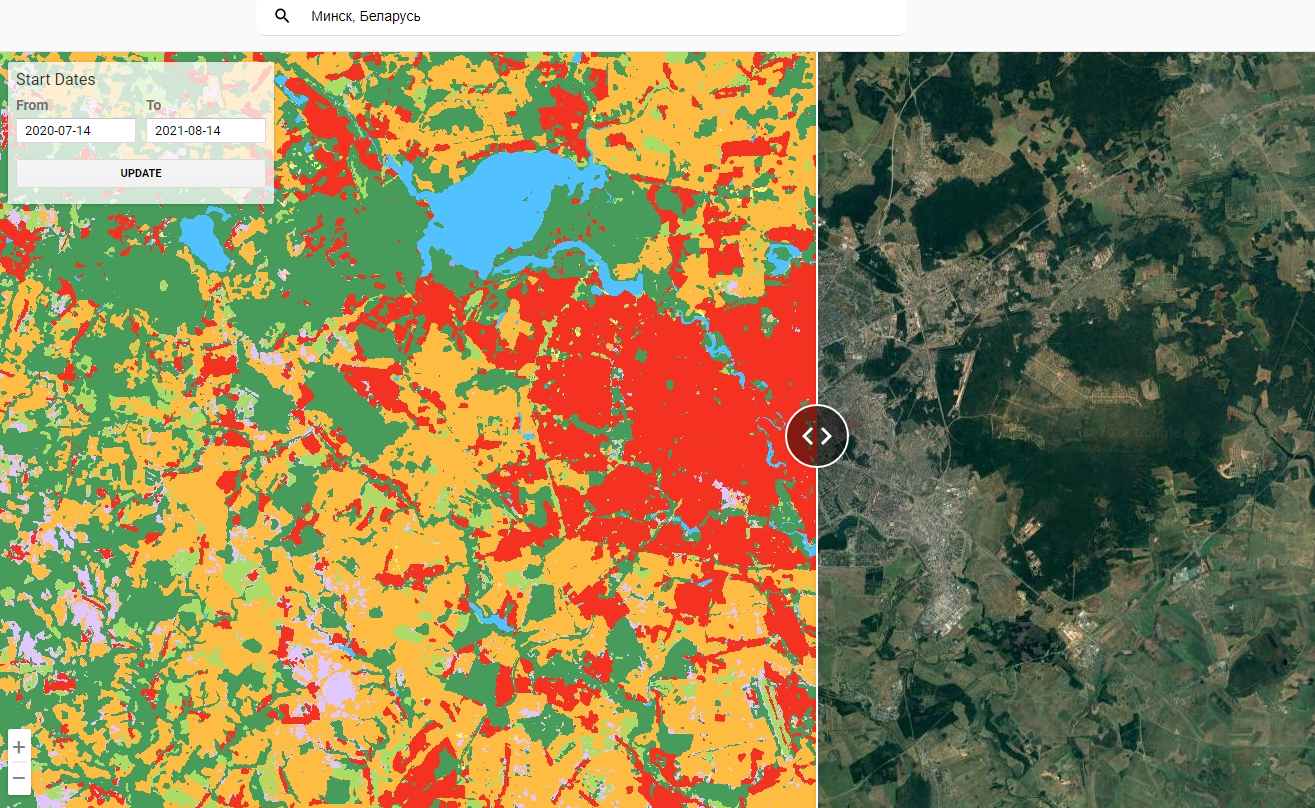Click the To label
Screen dimensions: 1315x808
154,105
